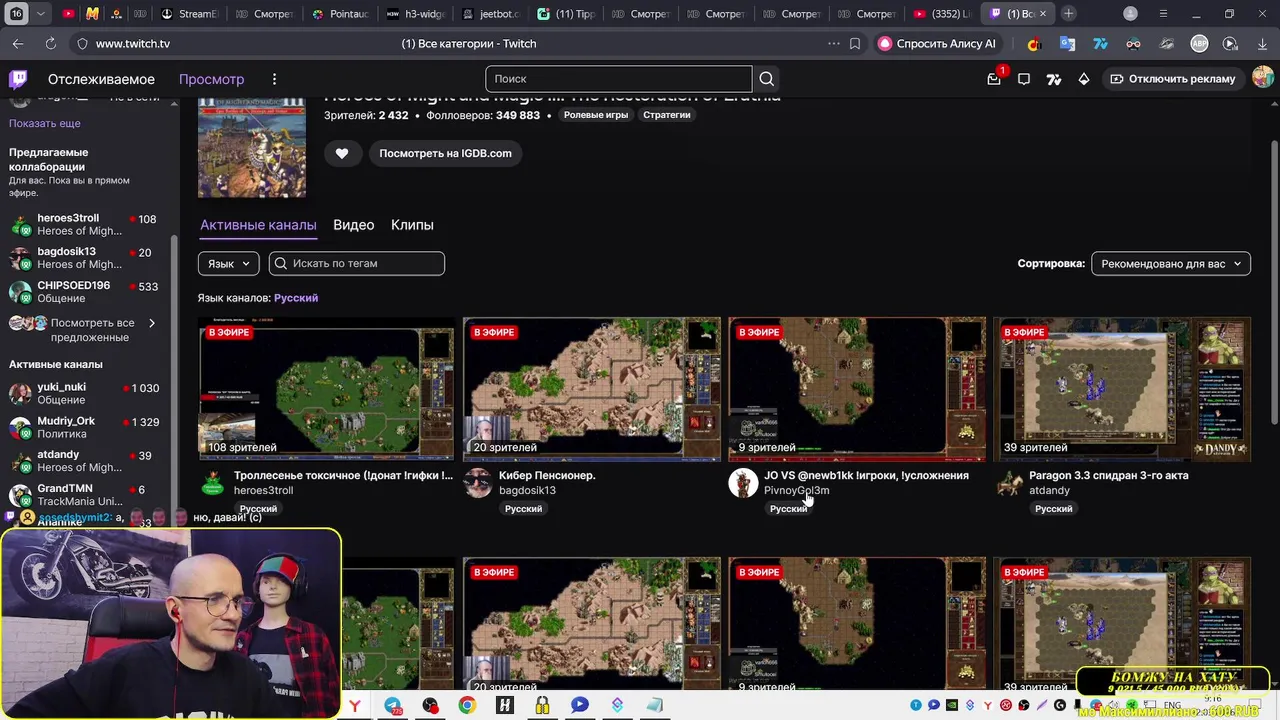Switch to the jeetbot browser tab
Image resolution: width=1280 pixels, height=720 pixels.
coord(492,14)
